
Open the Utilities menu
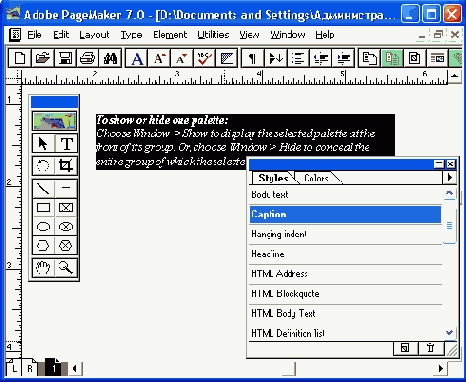[x=213, y=35]
